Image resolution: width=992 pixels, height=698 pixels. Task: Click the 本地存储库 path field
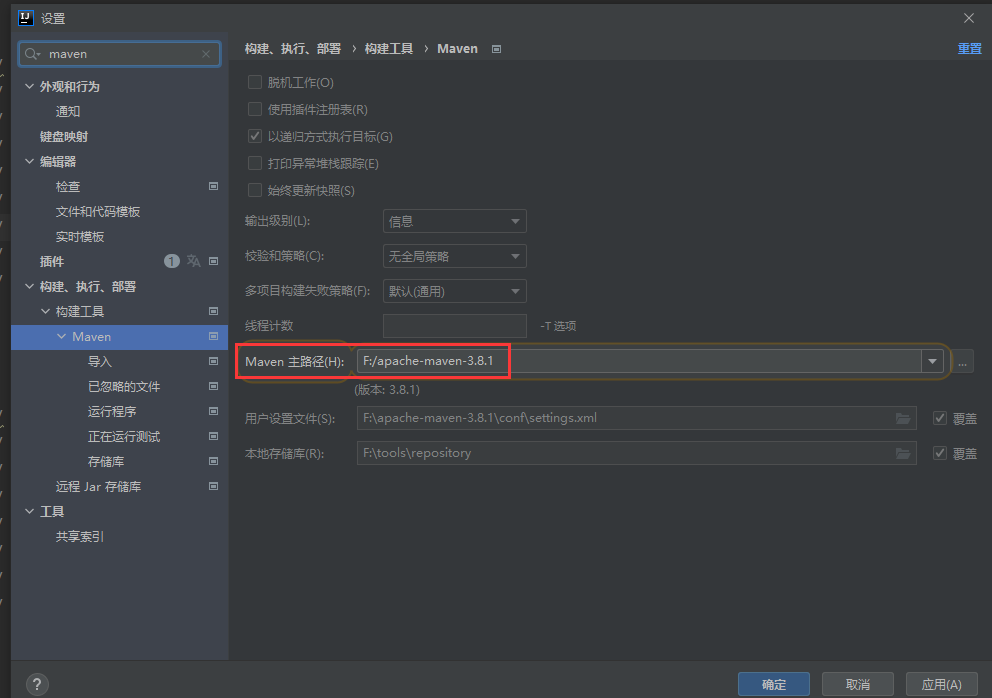[x=636, y=453]
